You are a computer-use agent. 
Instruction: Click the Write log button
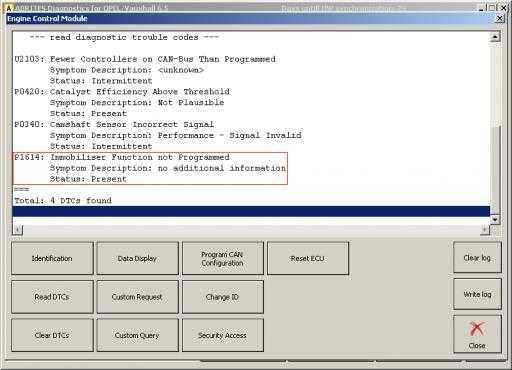tap(477, 294)
